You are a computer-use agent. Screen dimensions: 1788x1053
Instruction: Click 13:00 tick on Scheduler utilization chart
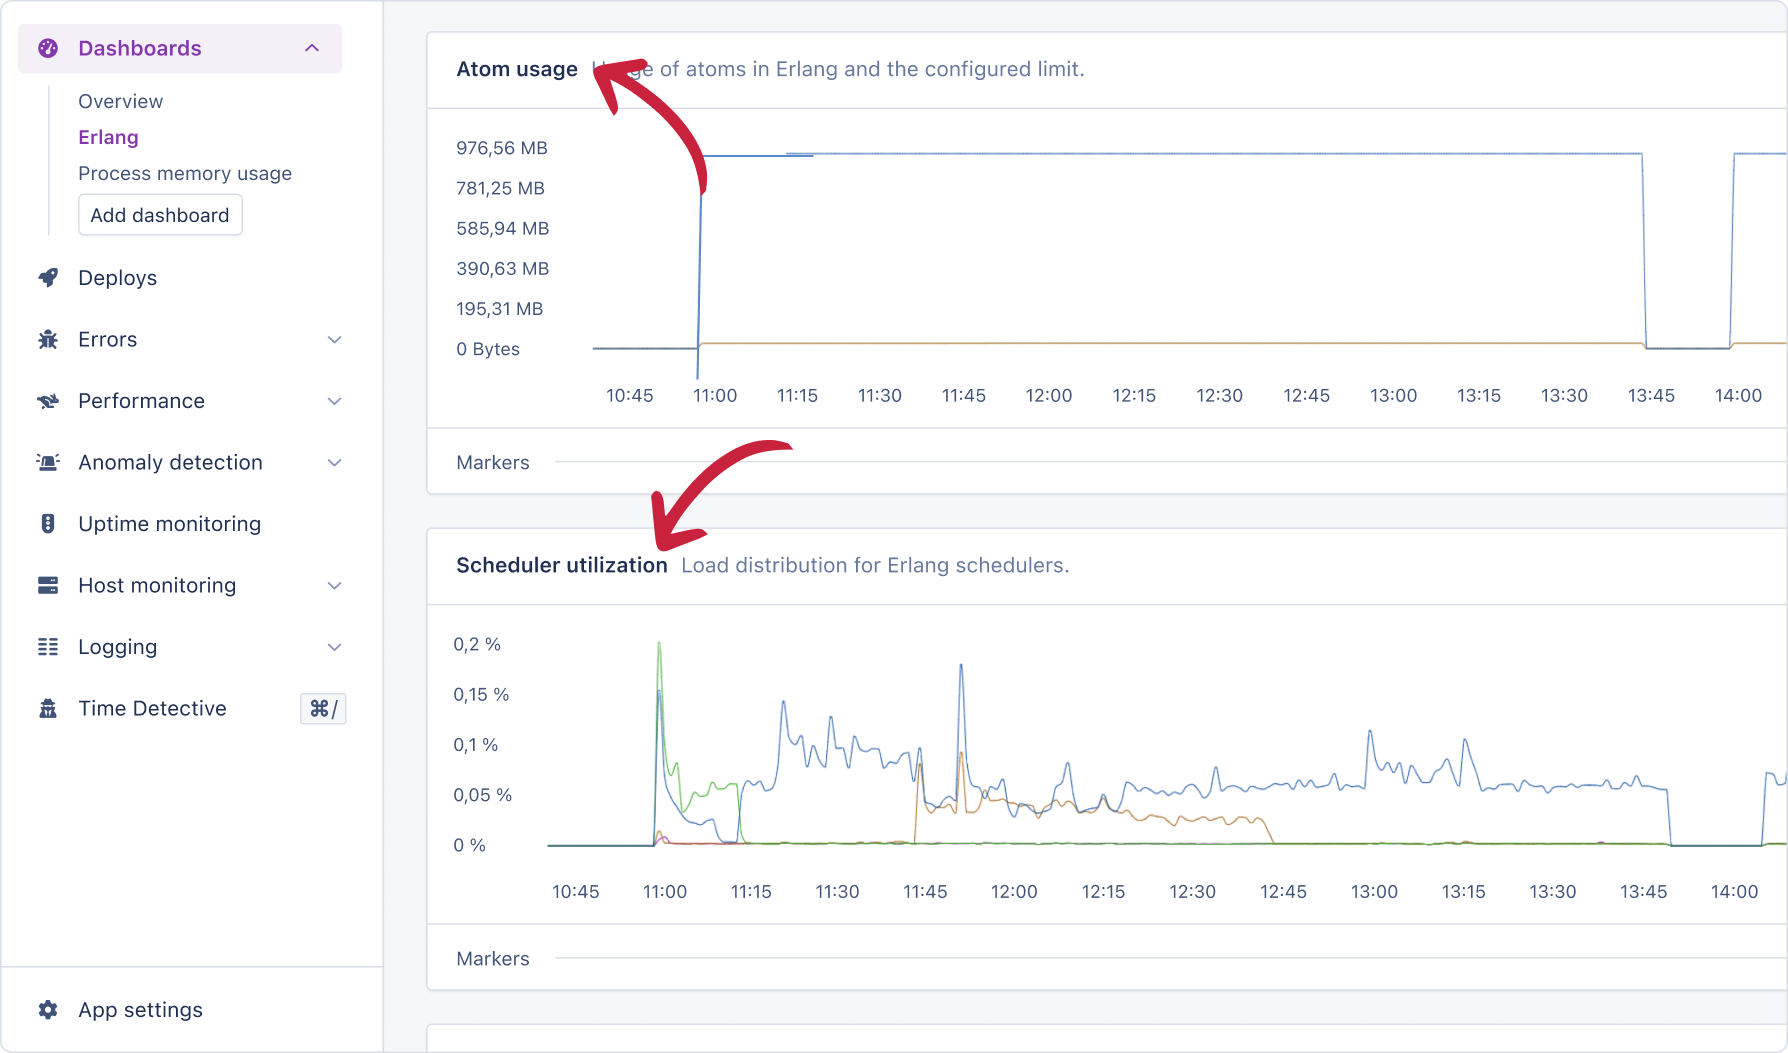click(1374, 892)
